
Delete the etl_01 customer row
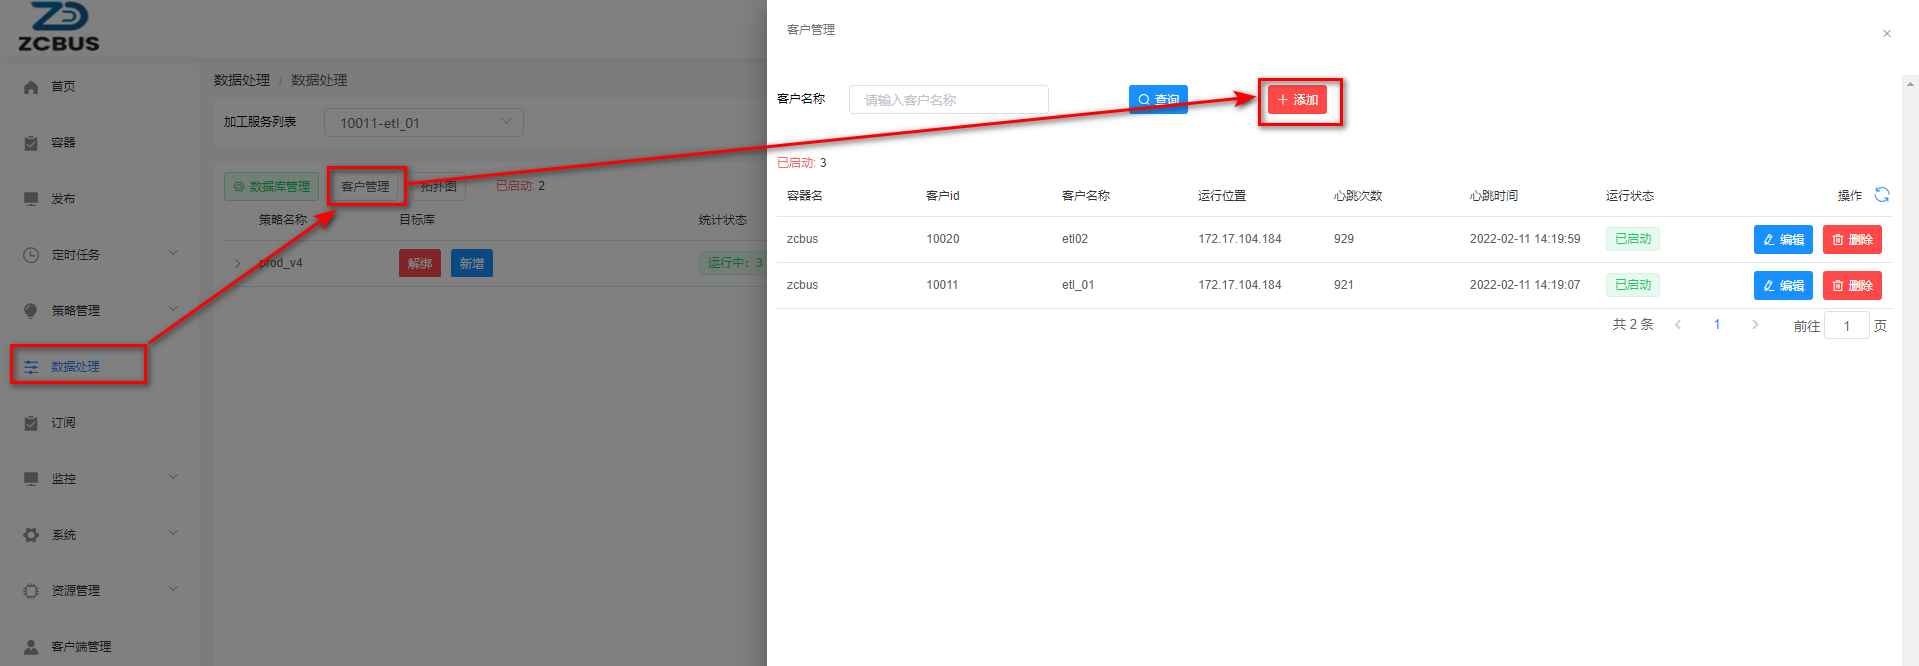1851,286
